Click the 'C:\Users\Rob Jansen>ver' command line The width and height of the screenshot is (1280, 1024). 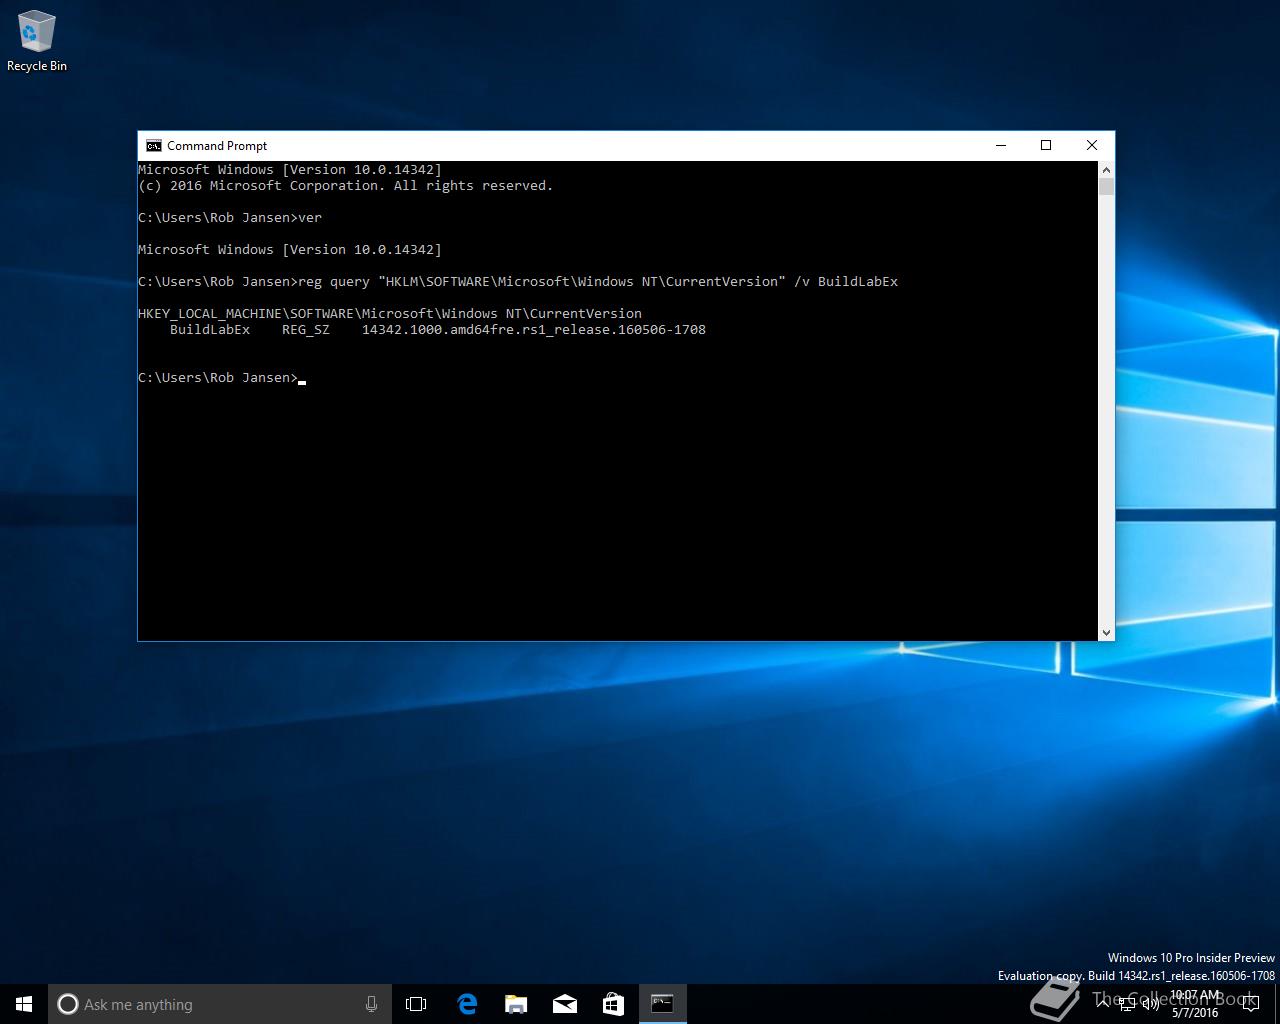tap(230, 218)
